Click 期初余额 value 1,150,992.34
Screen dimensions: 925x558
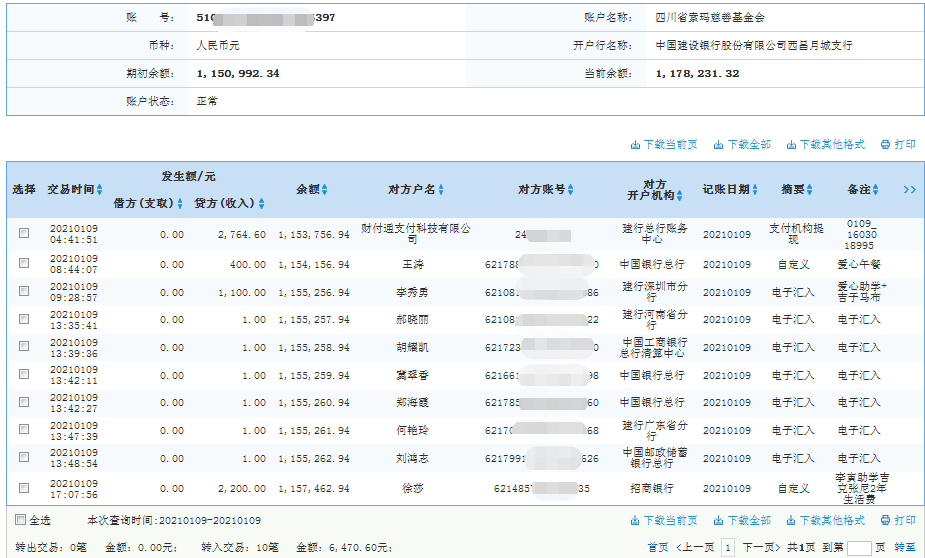pyautogui.click(x=238, y=74)
